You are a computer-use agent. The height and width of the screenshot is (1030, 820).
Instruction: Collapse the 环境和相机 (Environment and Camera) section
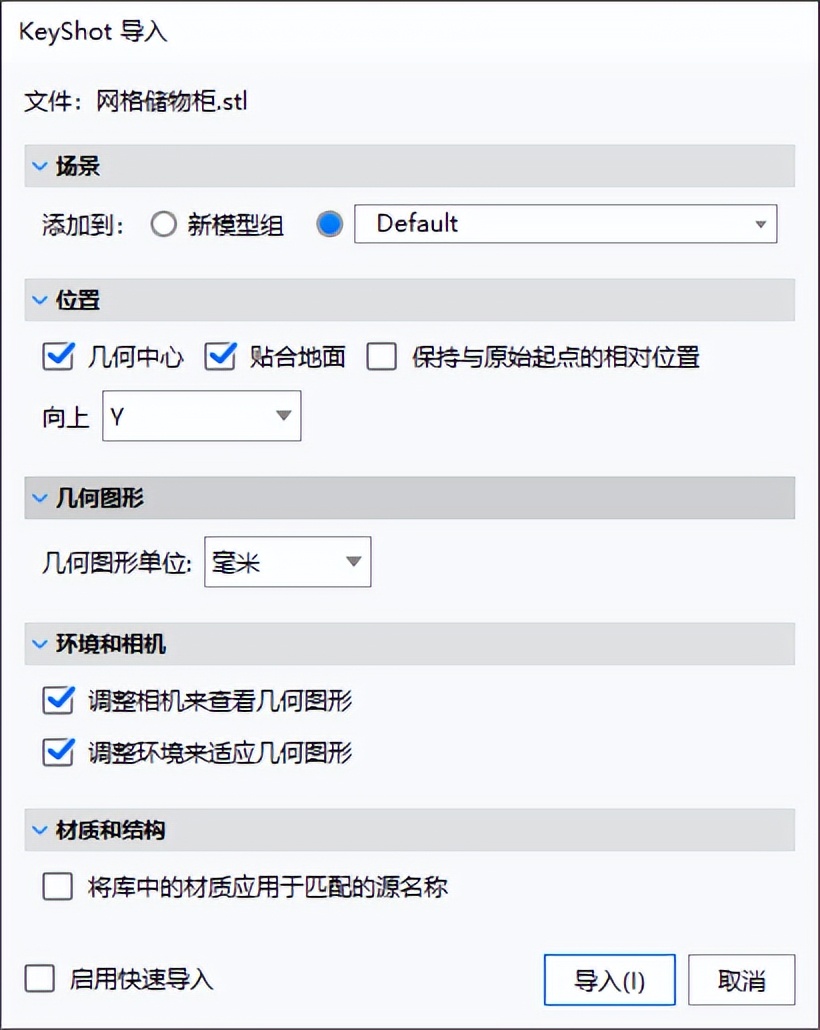tap(39, 644)
